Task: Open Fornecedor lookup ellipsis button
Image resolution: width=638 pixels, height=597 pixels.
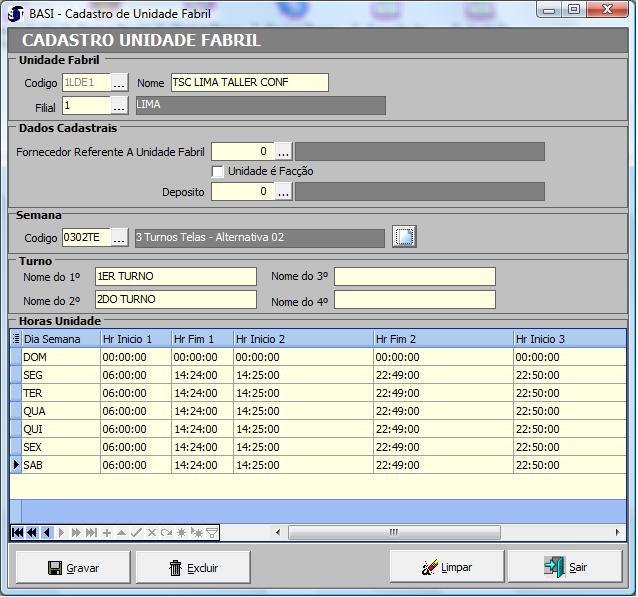Action: coord(283,151)
